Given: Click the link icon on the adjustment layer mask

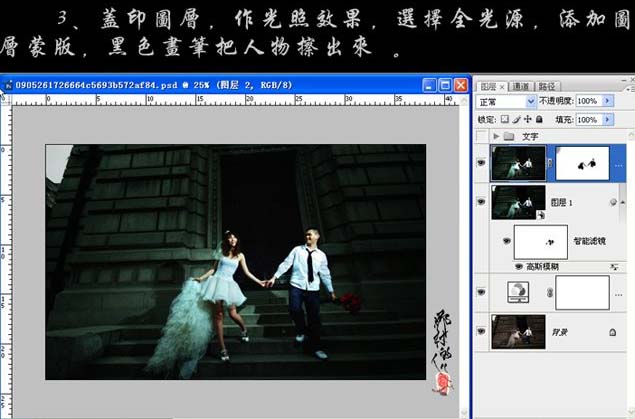Looking at the screenshot, I should 550,292.
